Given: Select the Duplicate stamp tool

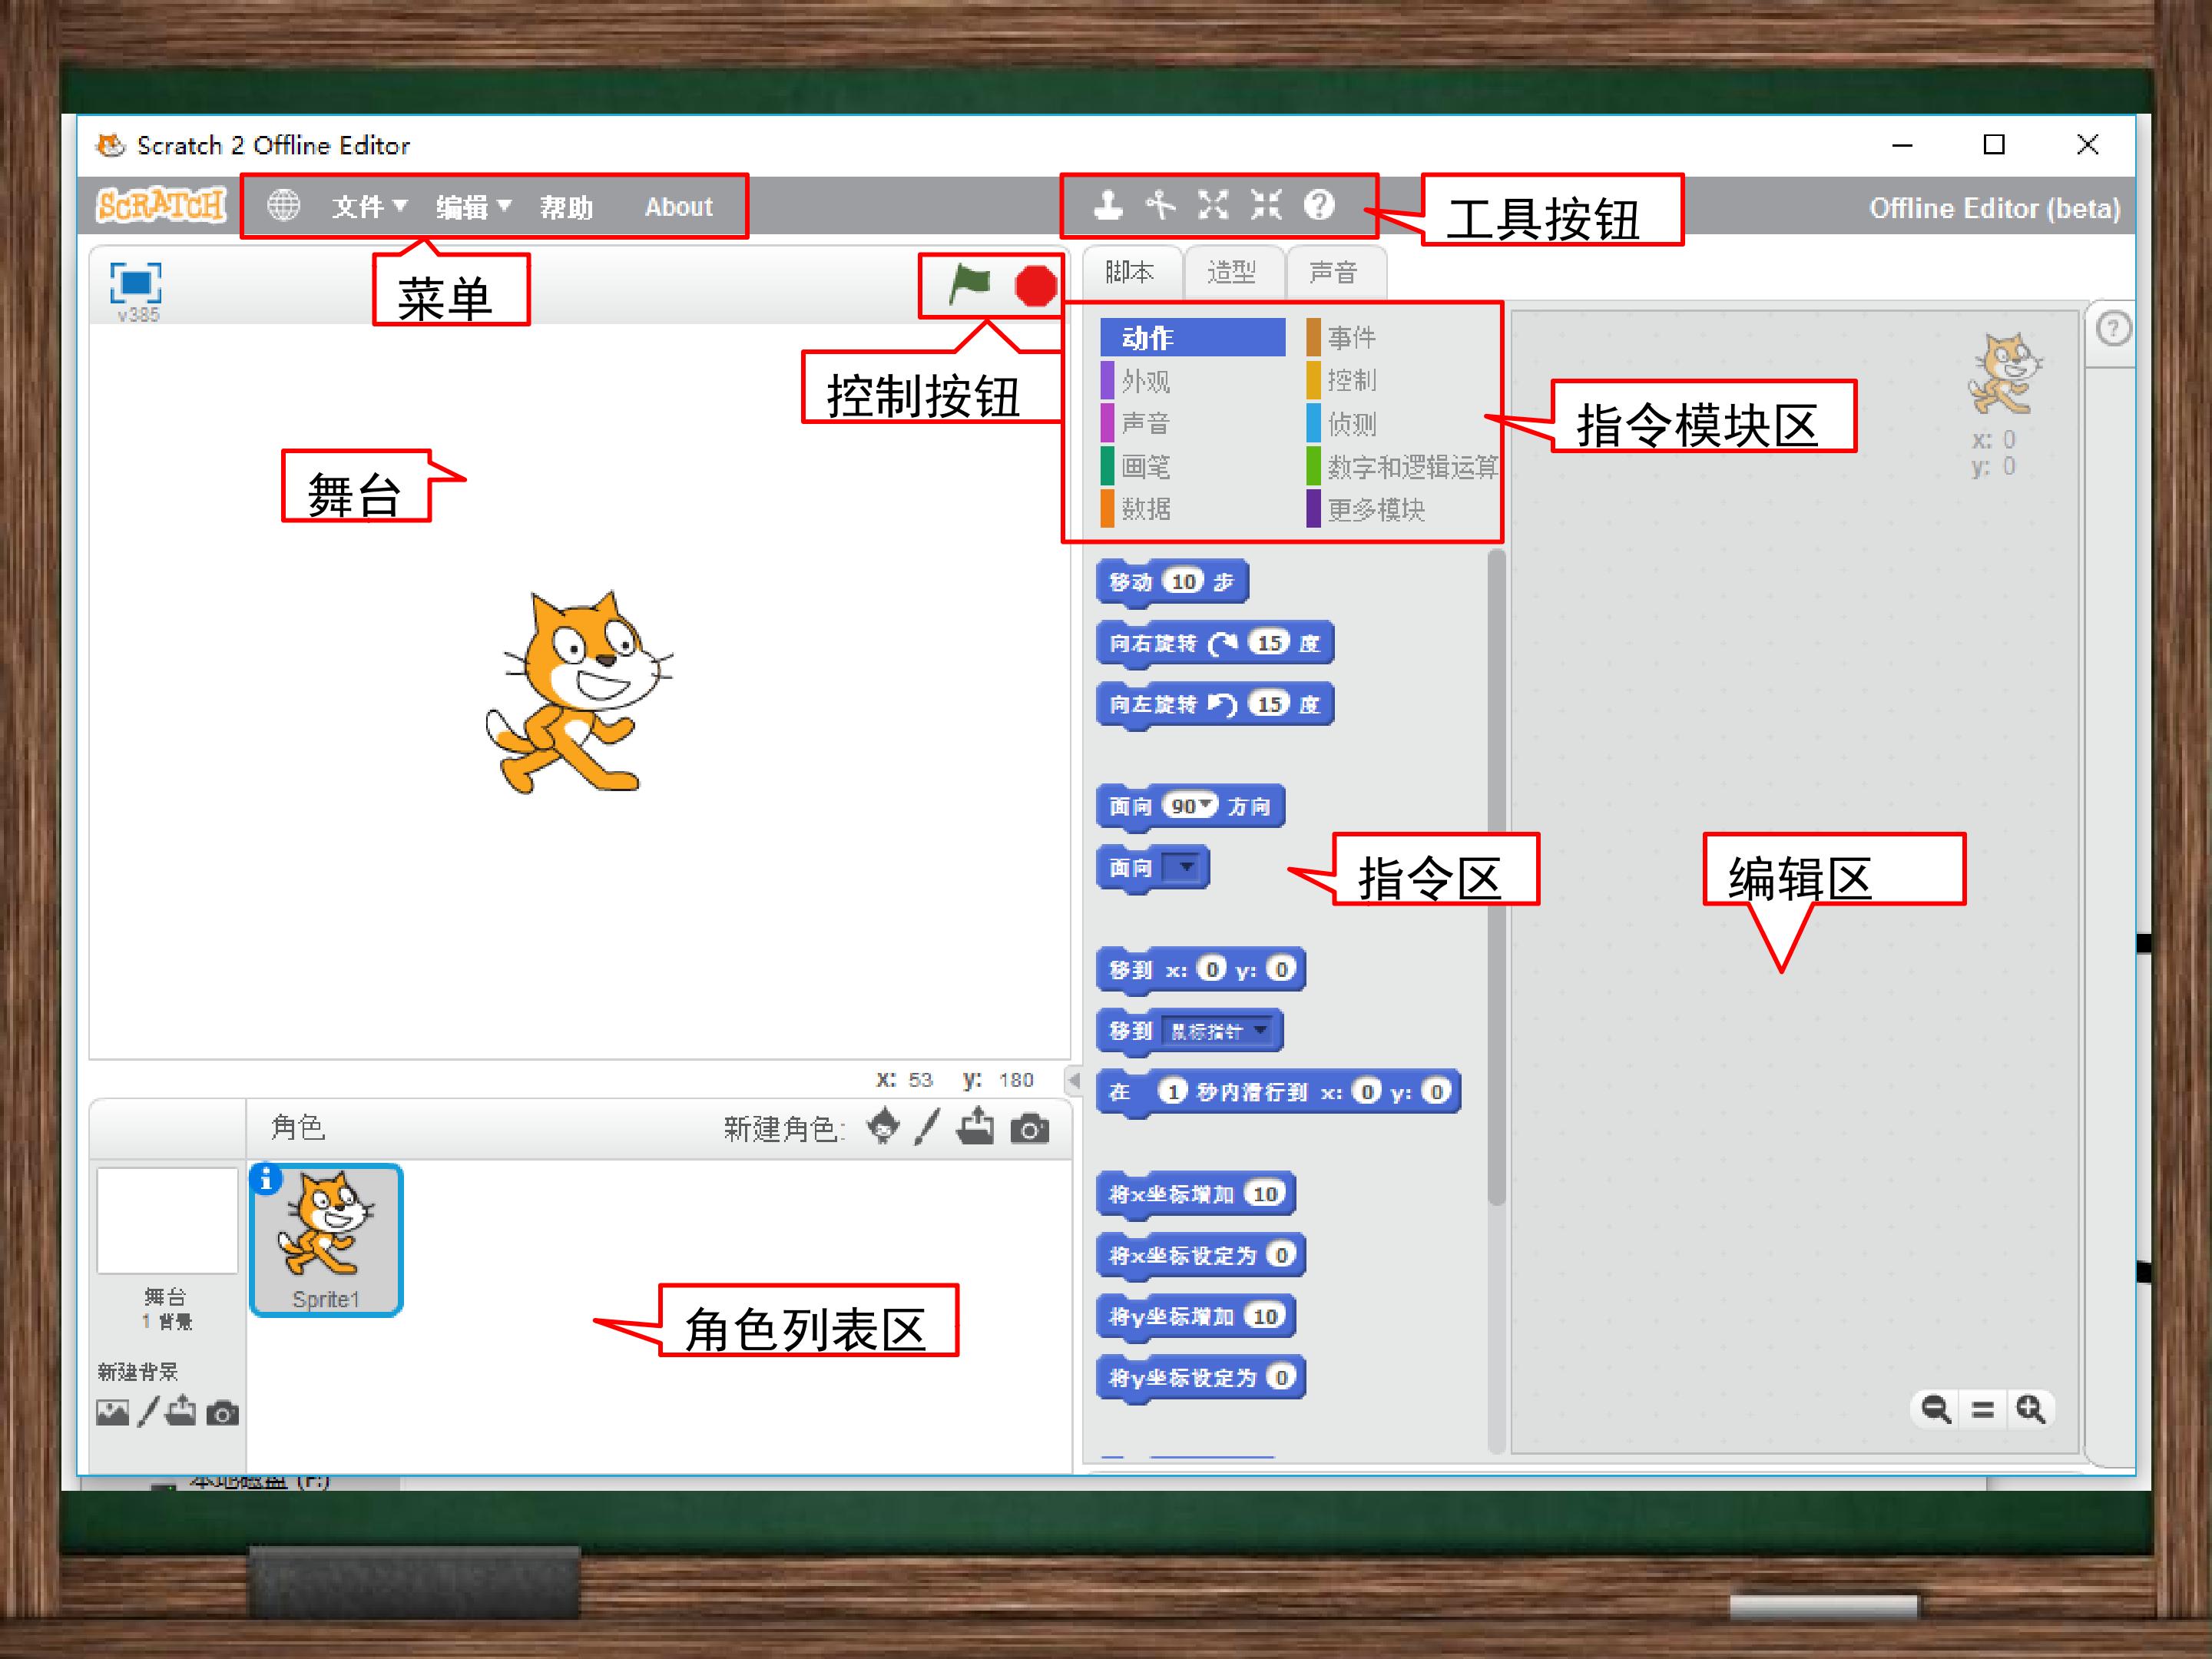Looking at the screenshot, I should coord(1108,205).
